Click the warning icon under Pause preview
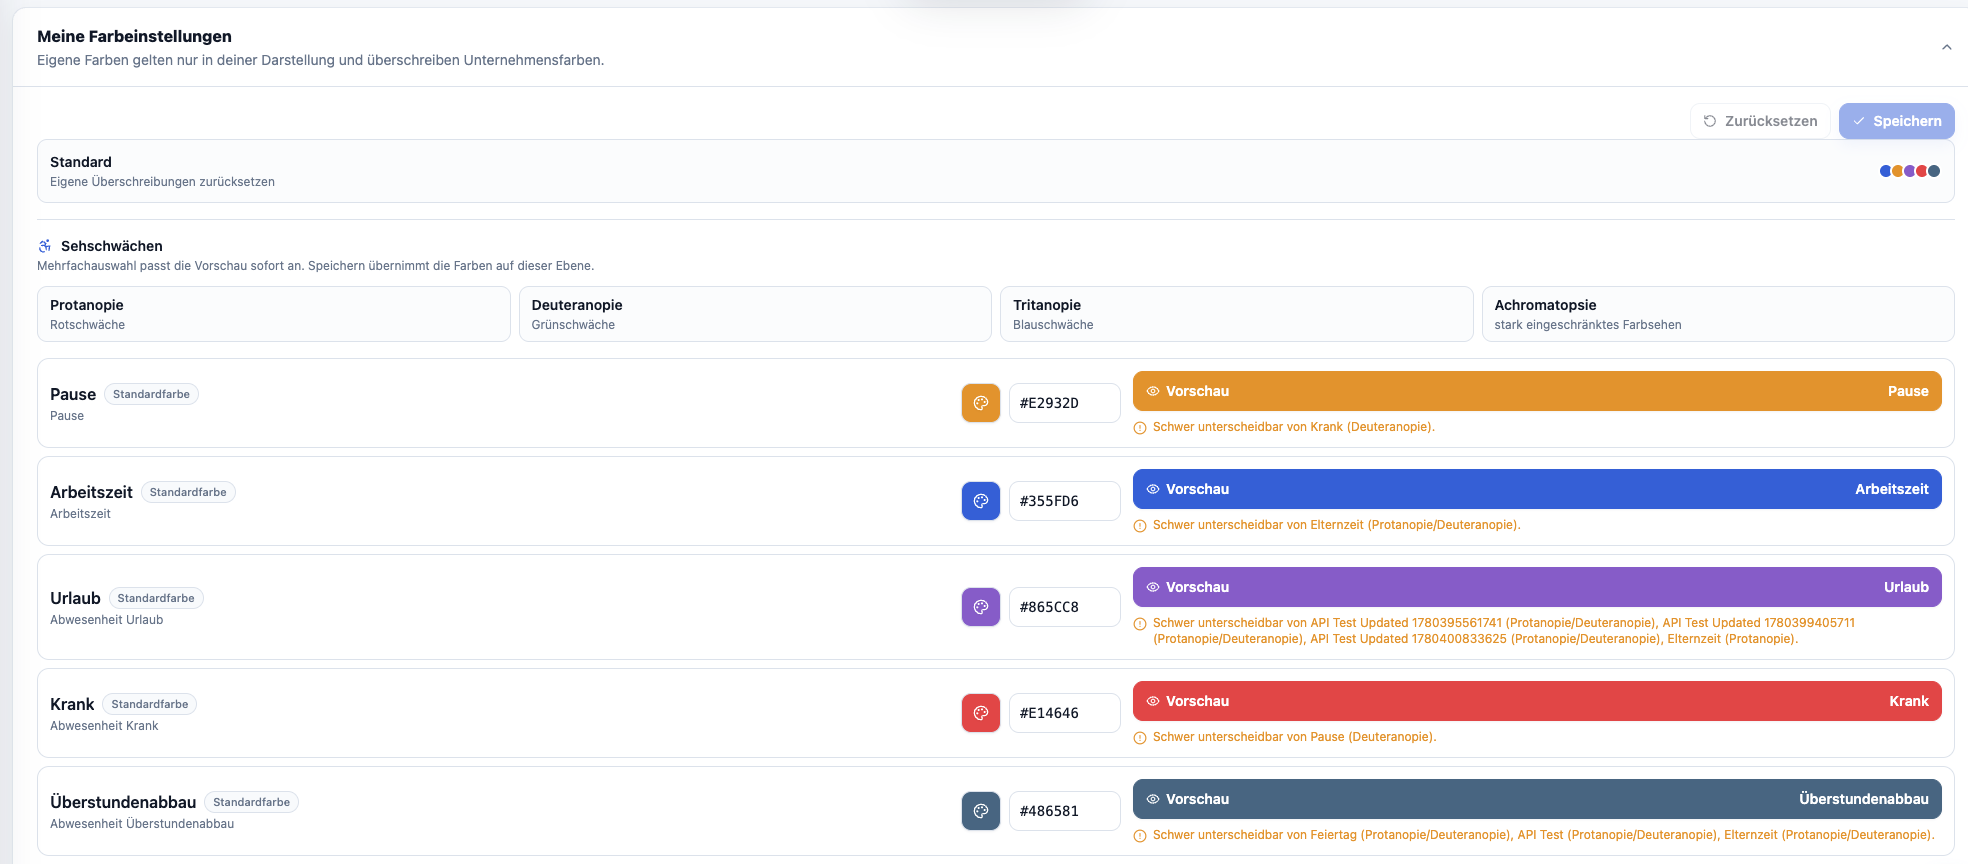The image size is (1968, 864). point(1140,428)
